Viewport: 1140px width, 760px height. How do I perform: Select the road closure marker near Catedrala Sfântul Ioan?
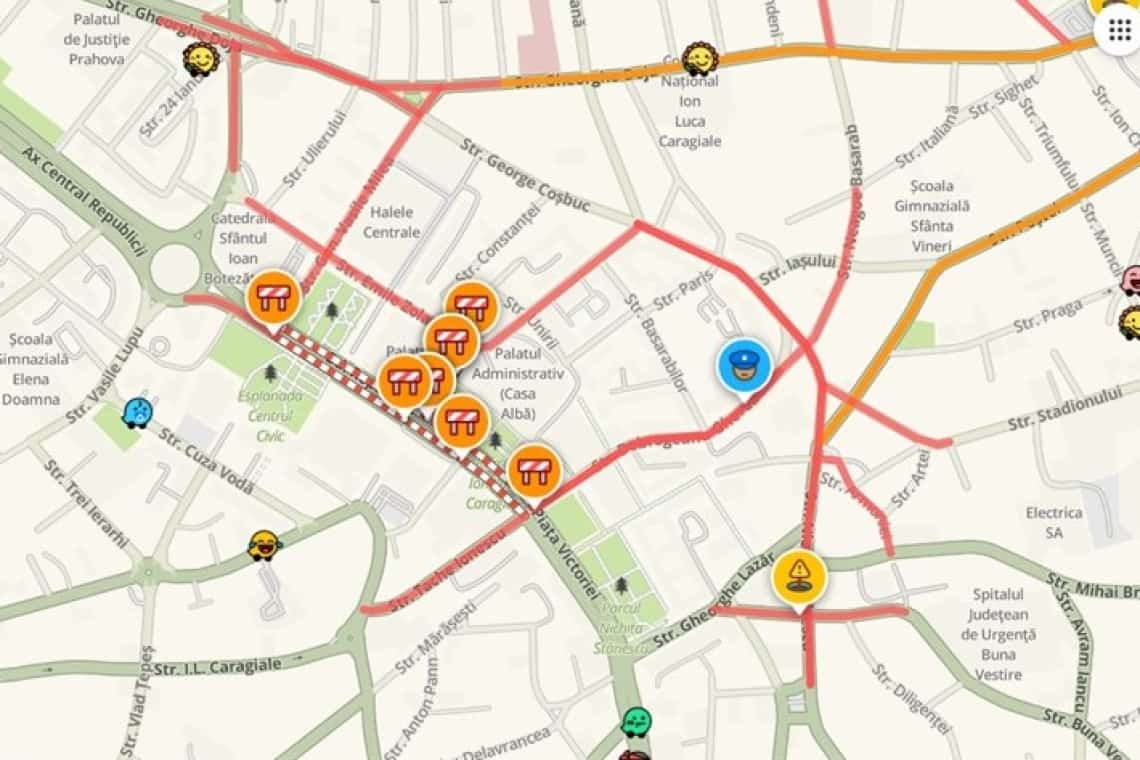[x=274, y=298]
